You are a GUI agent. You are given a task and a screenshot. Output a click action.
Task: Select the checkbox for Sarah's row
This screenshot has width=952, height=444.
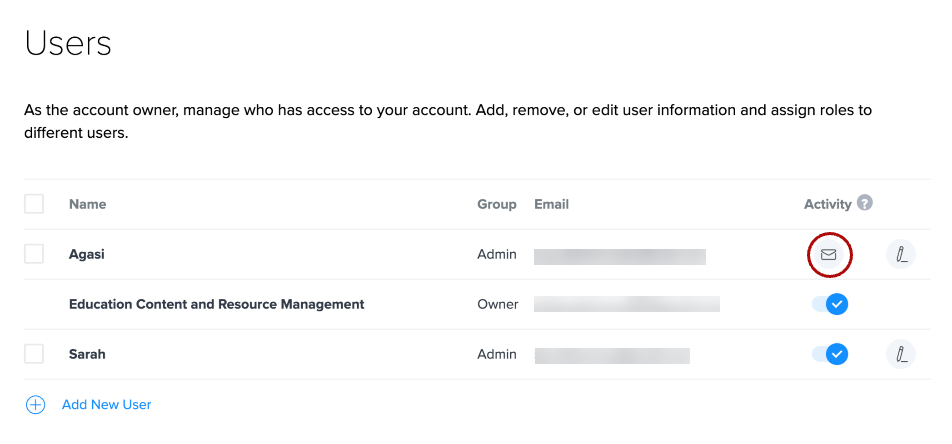[x=34, y=354]
